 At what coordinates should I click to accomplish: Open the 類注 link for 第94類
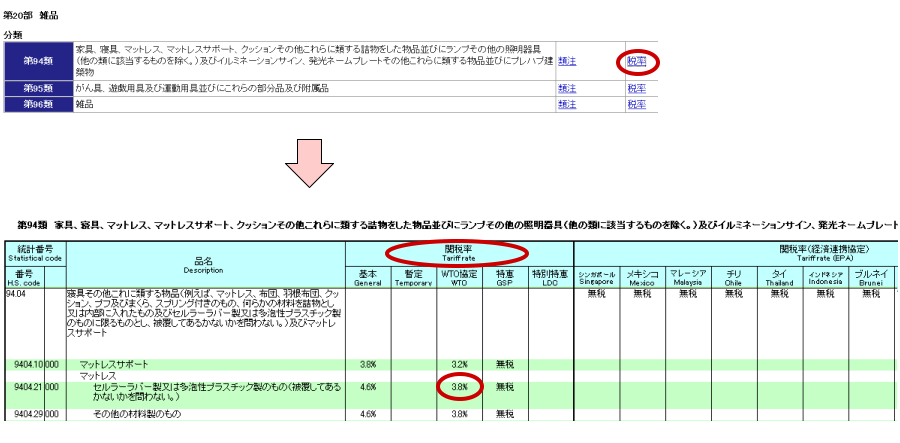(567, 61)
